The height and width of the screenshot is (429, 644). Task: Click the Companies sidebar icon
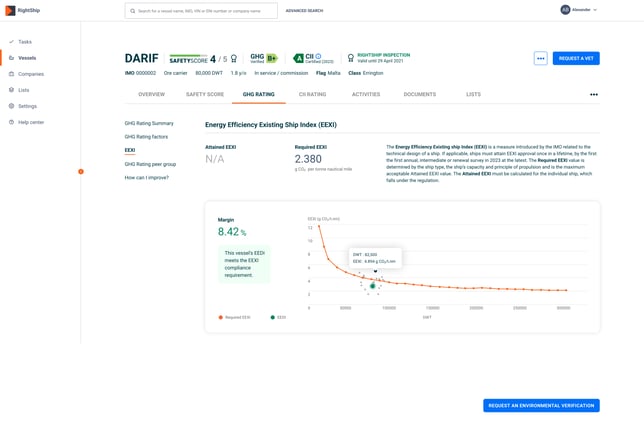pos(12,74)
